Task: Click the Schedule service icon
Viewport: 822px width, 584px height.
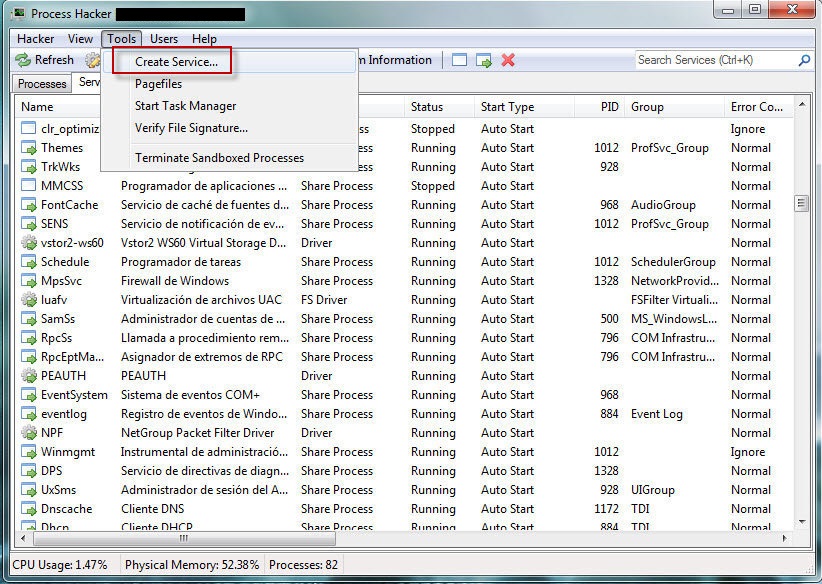Action: pos(28,262)
